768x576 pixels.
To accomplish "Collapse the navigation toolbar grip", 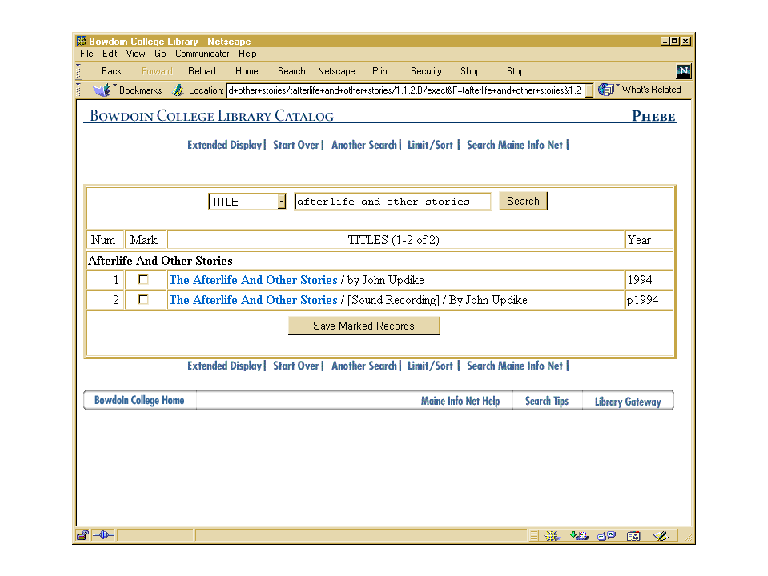I will (78, 71).
